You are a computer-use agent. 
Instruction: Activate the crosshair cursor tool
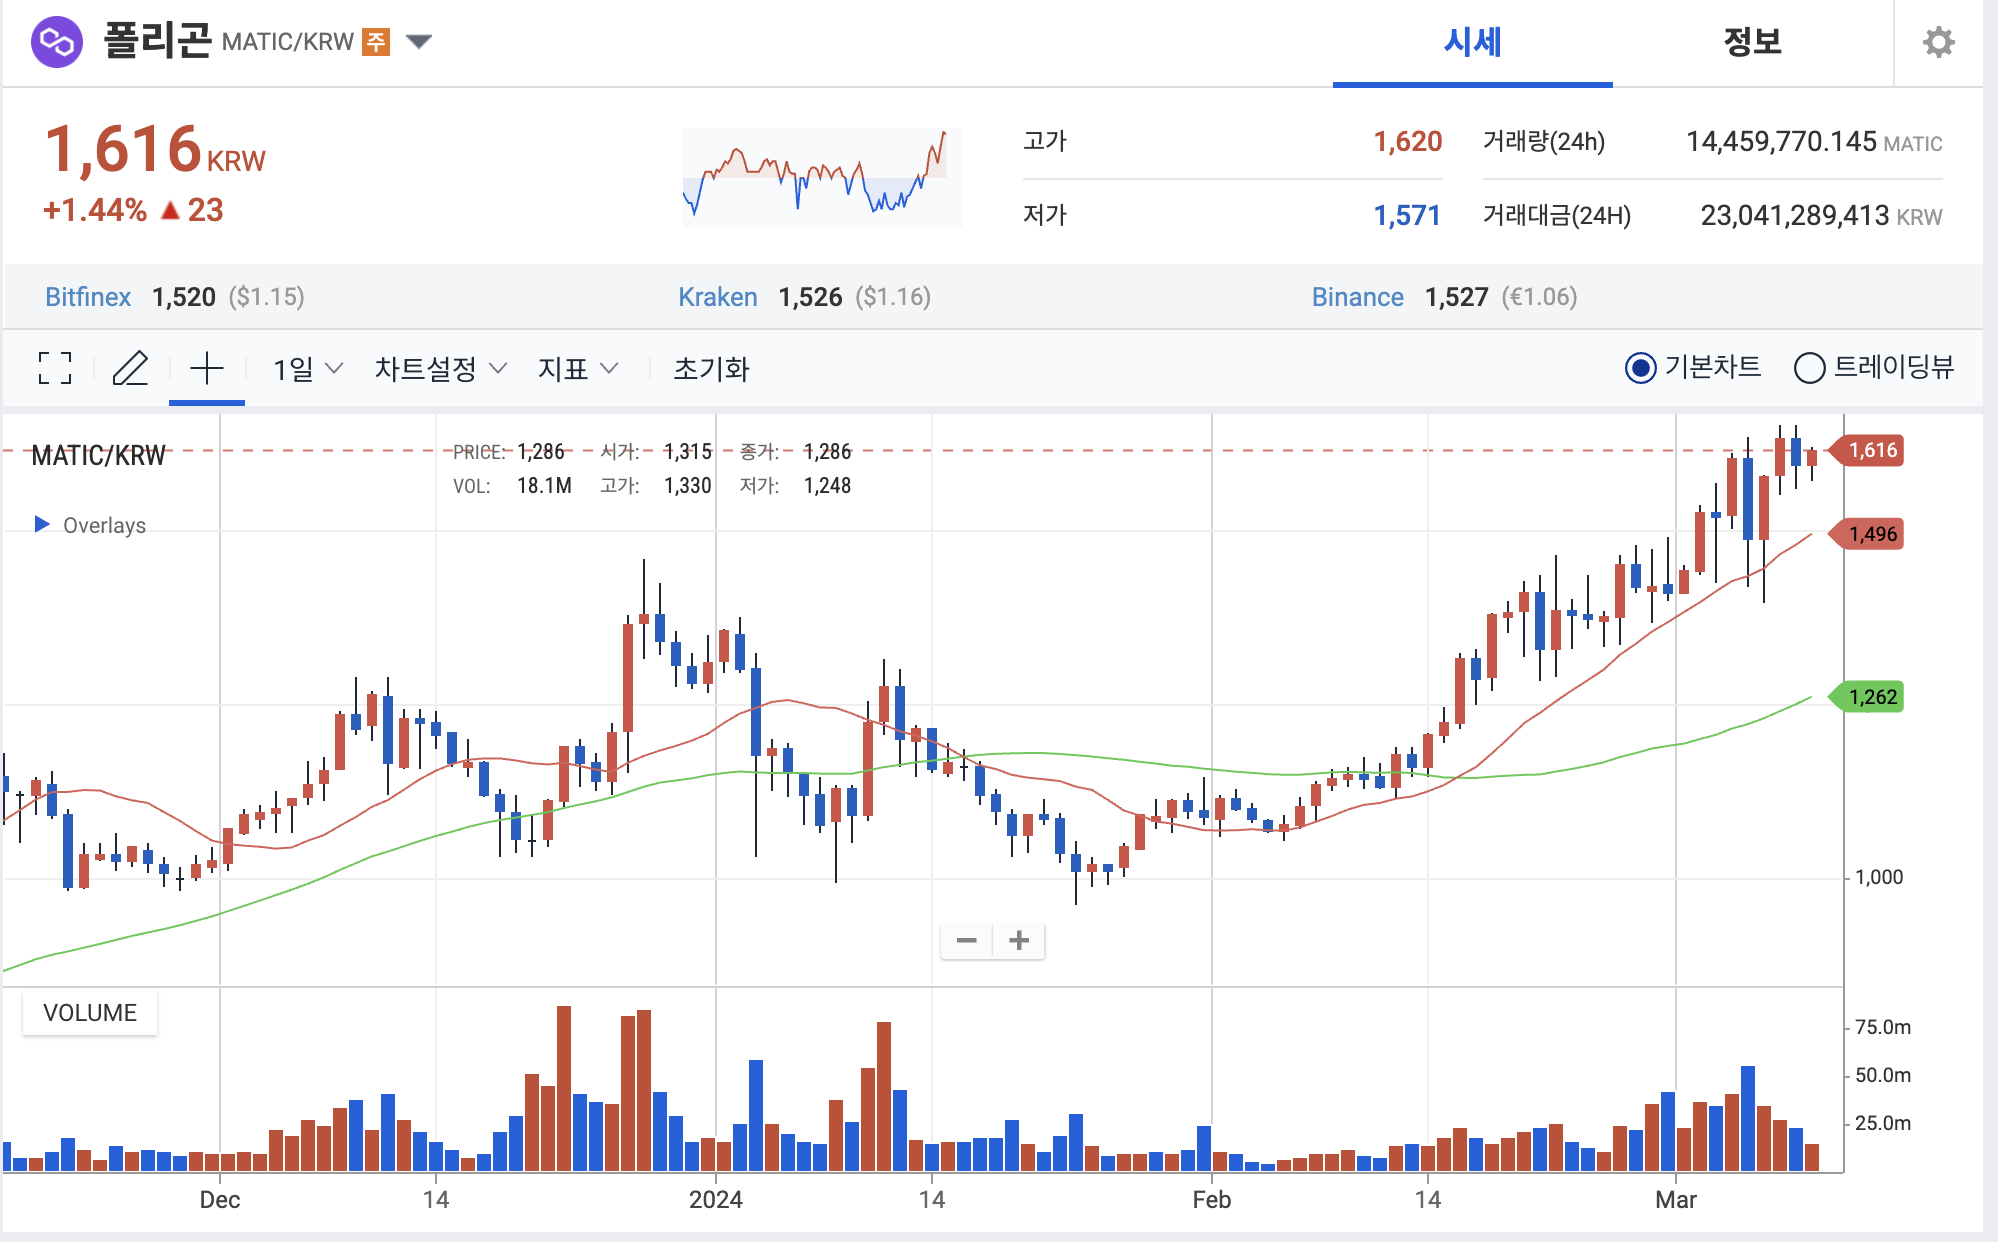click(207, 368)
